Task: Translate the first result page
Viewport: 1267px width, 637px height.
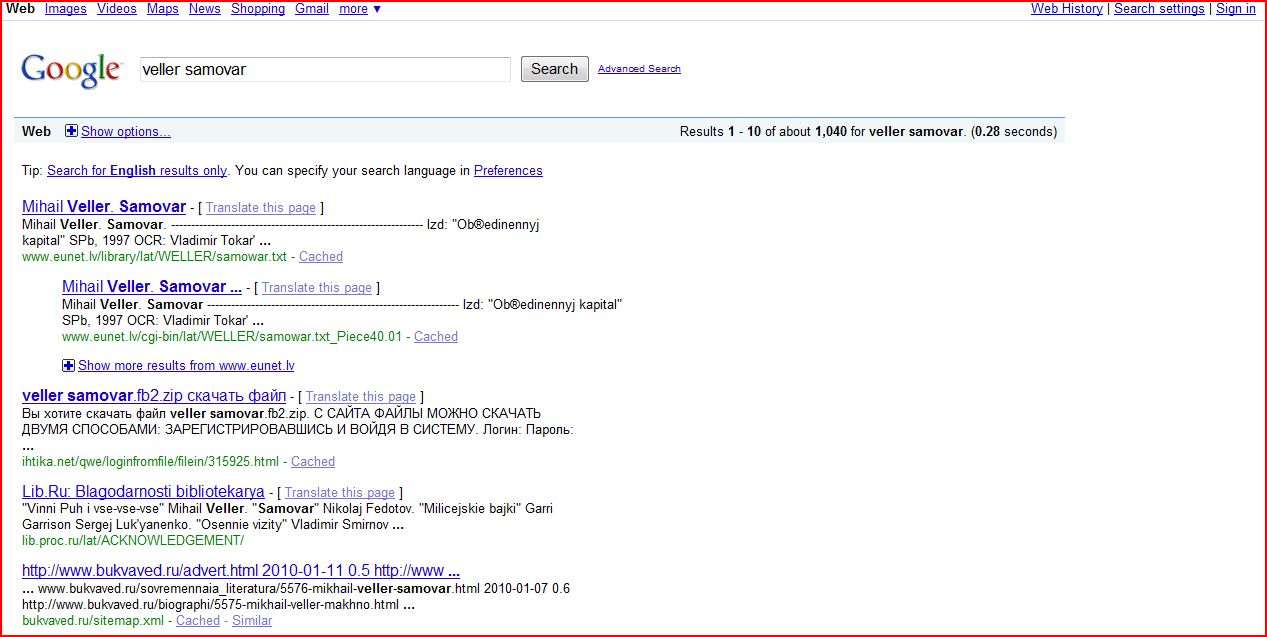Action: pyautogui.click(x=261, y=208)
